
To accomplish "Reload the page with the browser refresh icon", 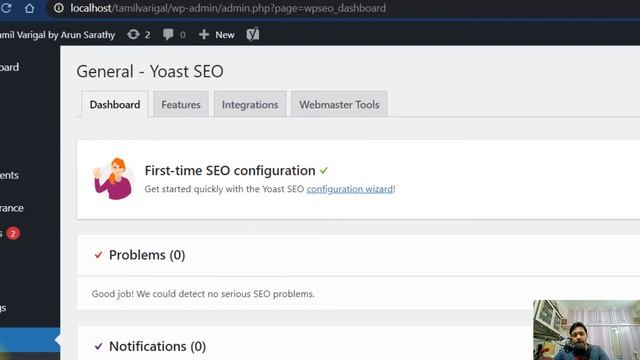I will pyautogui.click(x=5, y=8).
